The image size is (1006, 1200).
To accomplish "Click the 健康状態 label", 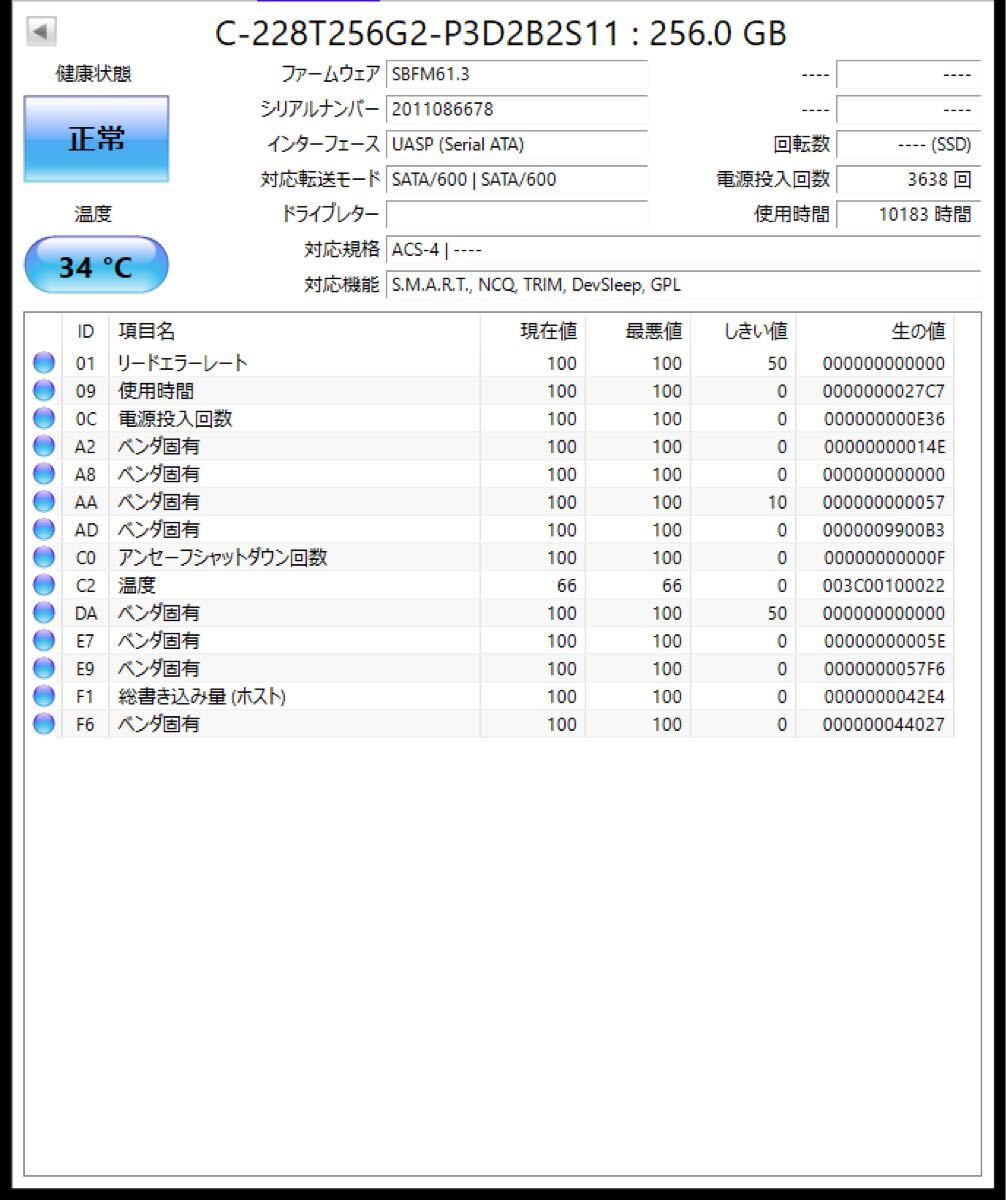I will click(93, 73).
